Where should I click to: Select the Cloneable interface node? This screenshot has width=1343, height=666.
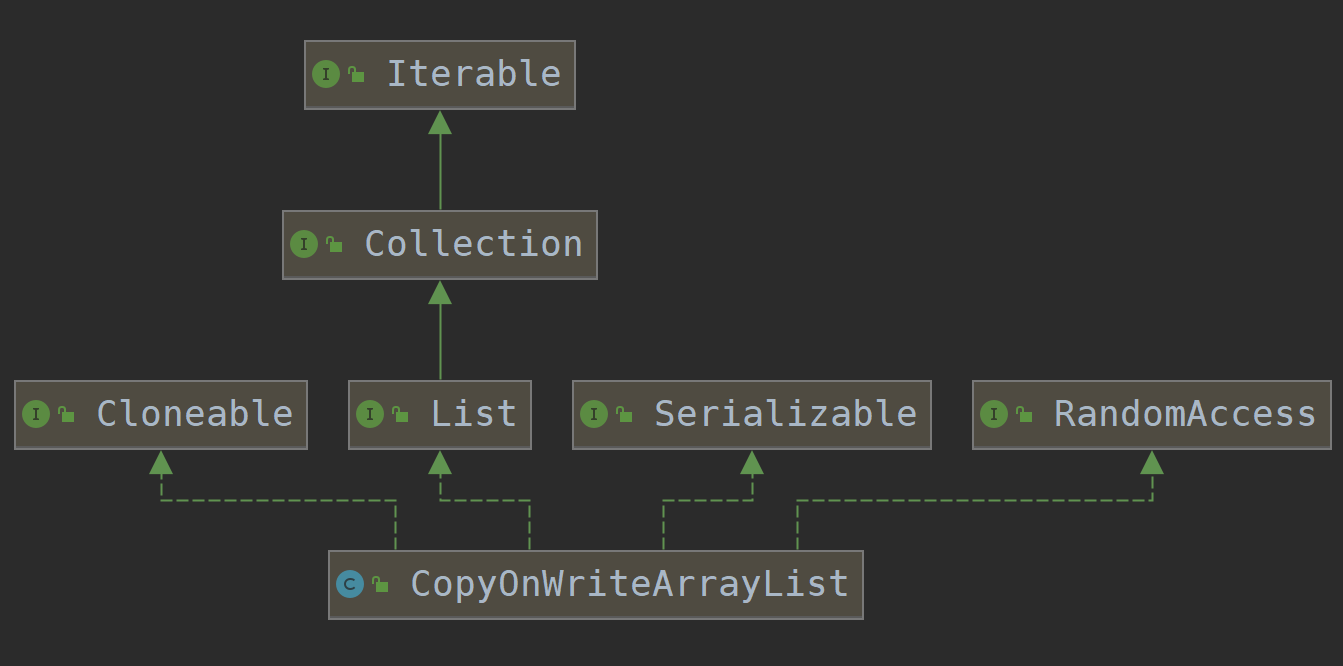click(x=161, y=415)
